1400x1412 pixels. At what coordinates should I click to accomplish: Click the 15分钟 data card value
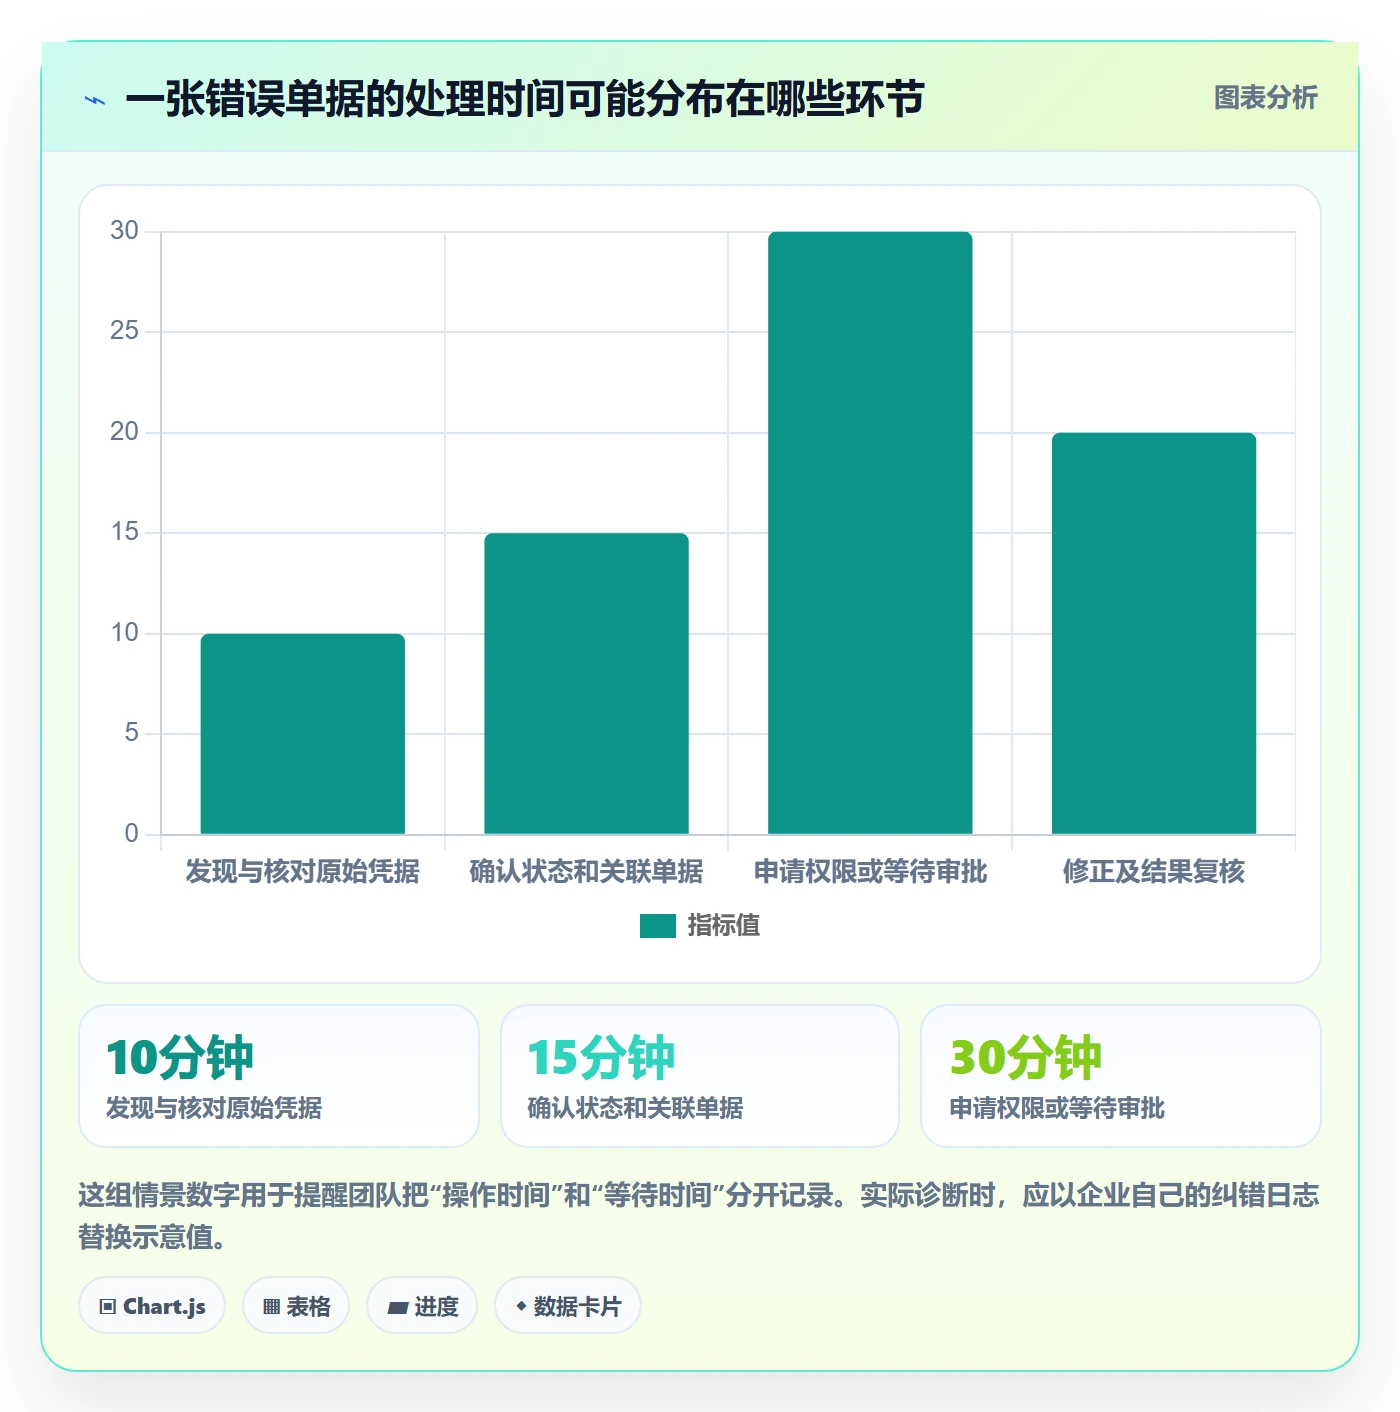click(601, 1058)
